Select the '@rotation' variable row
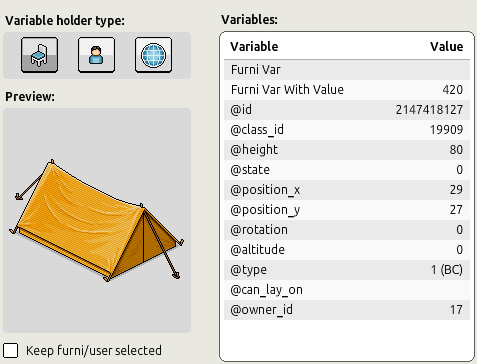The height and width of the screenshot is (364, 477). pos(347,230)
